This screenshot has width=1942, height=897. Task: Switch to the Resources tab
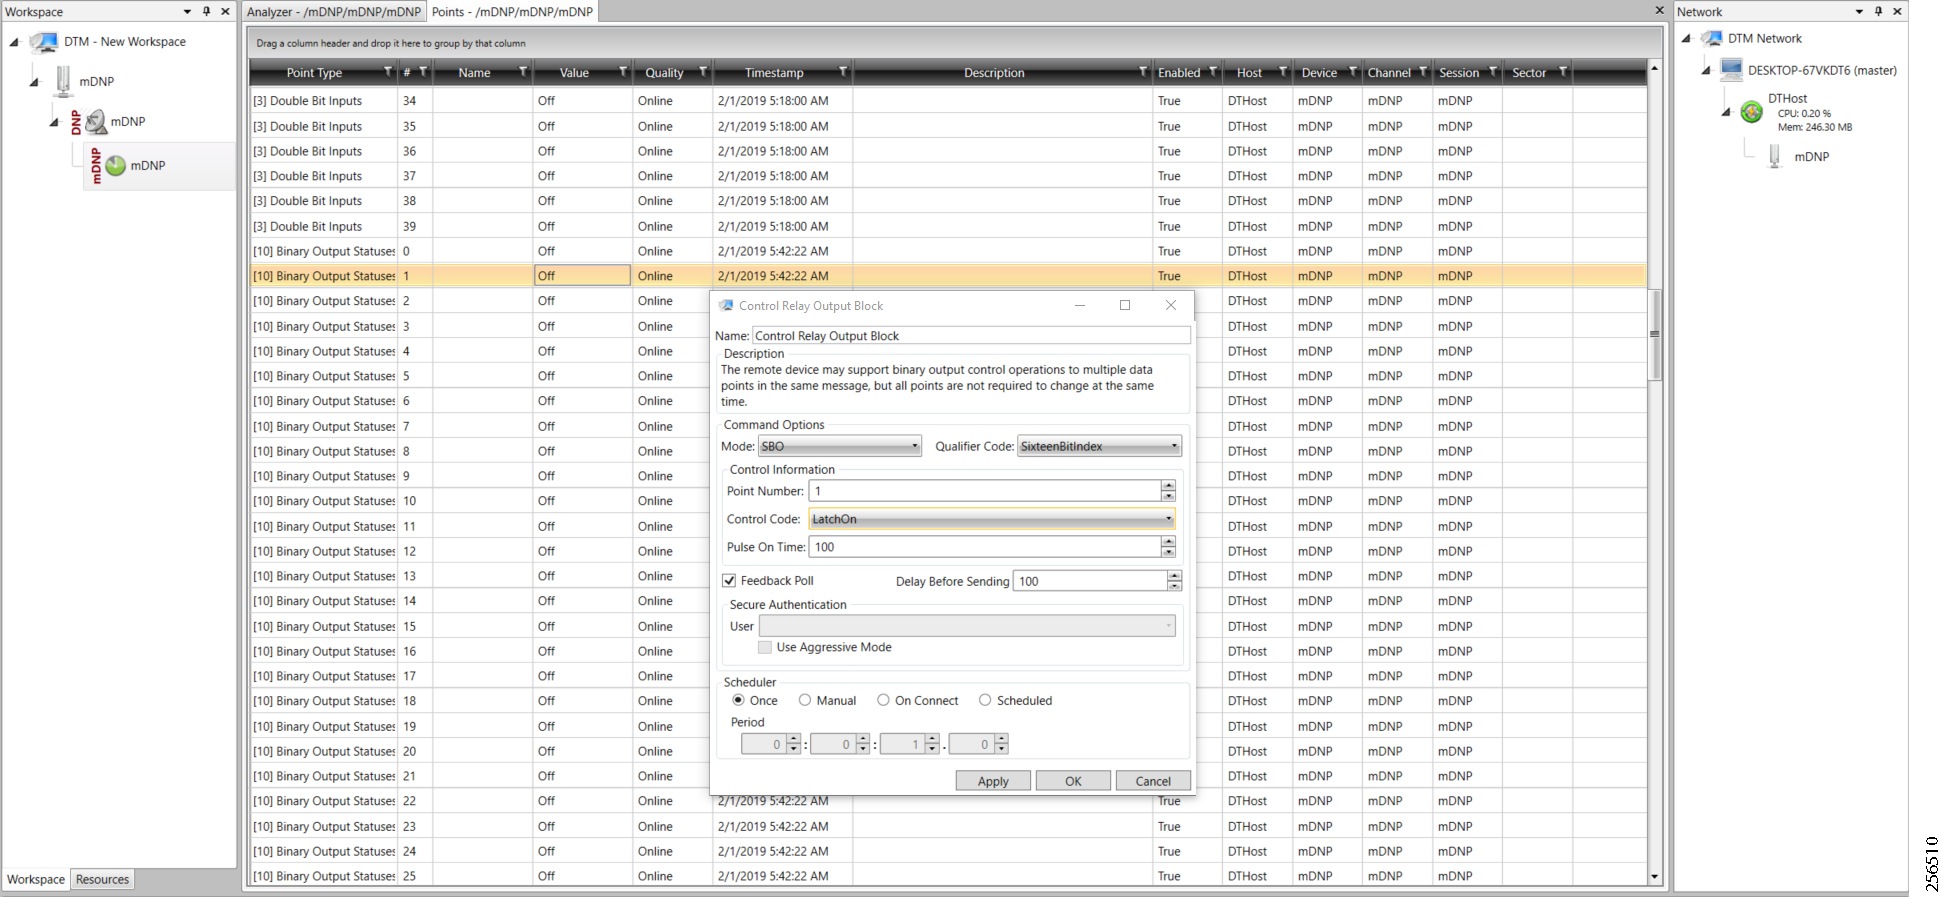(x=102, y=880)
